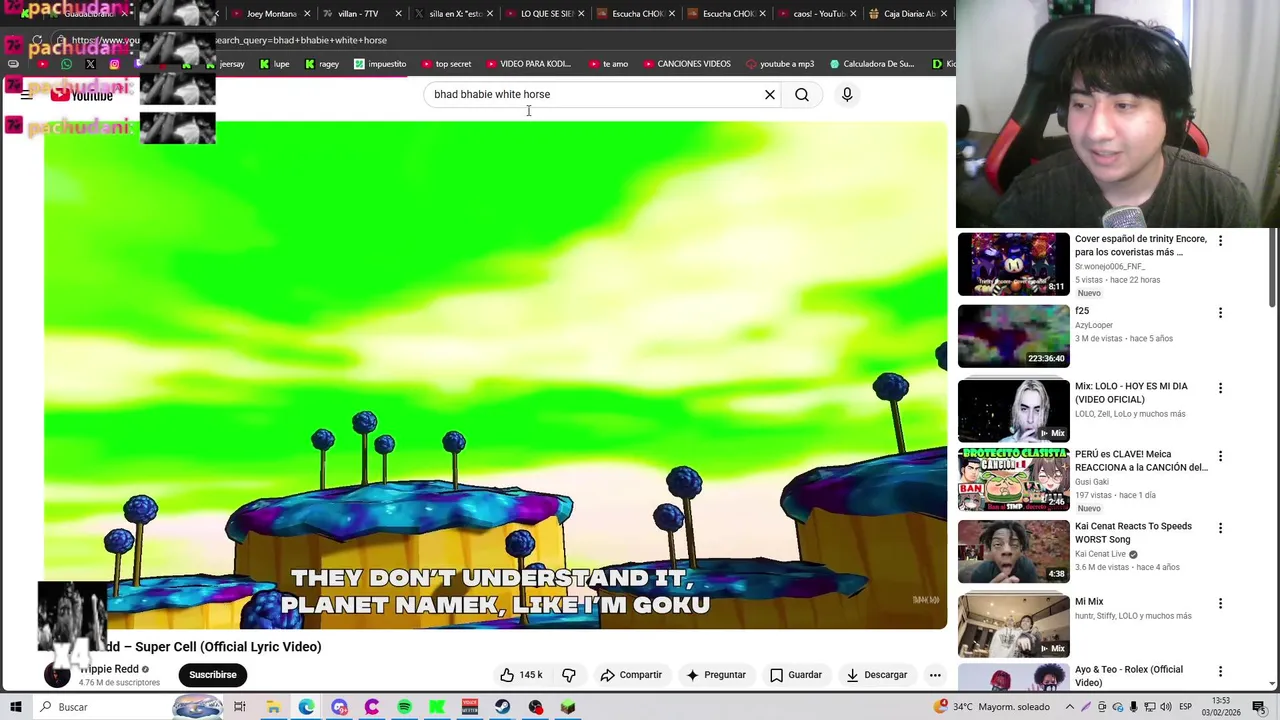Open File Explorer from the taskbar
Viewport: 1280px width, 720px height.
(x=273, y=707)
